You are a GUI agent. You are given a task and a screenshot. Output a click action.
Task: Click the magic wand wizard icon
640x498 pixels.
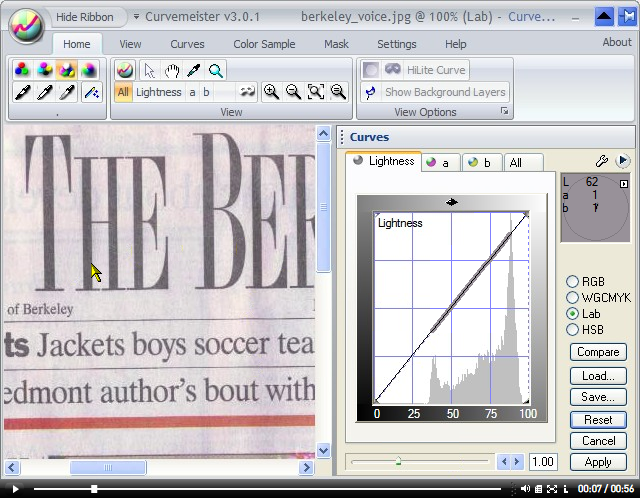coord(91,92)
